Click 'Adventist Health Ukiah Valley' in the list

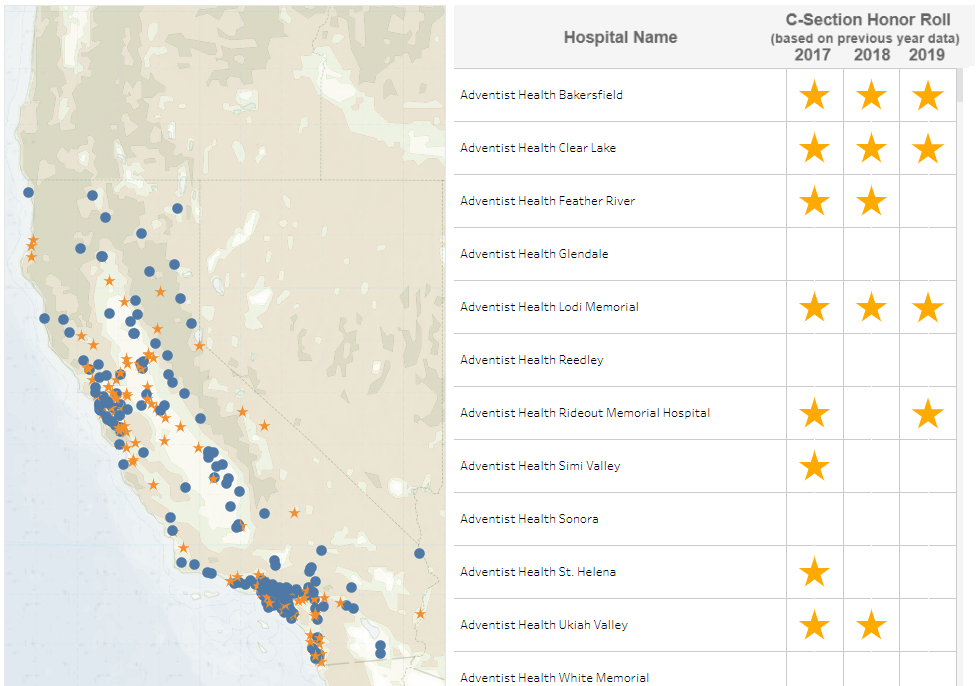point(544,625)
